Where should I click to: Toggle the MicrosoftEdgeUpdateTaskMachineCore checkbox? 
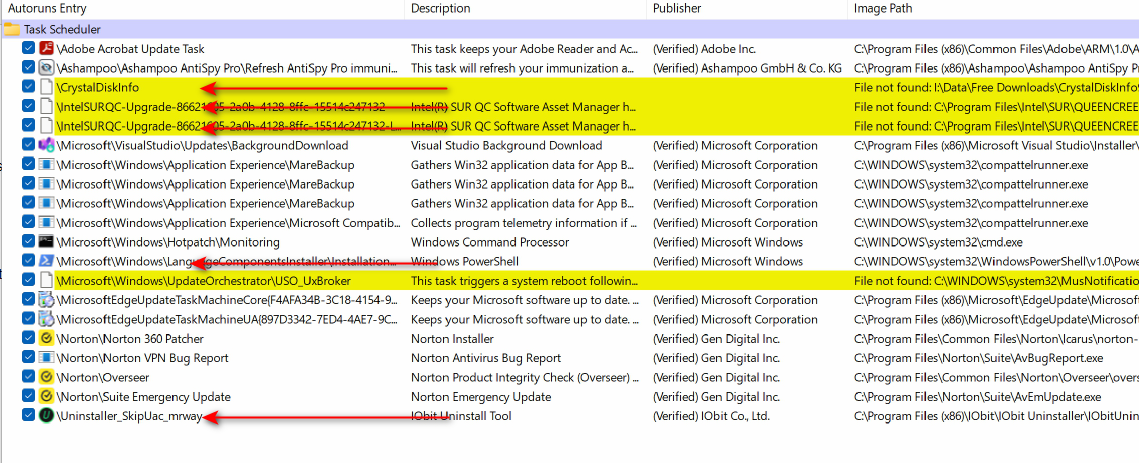point(28,299)
